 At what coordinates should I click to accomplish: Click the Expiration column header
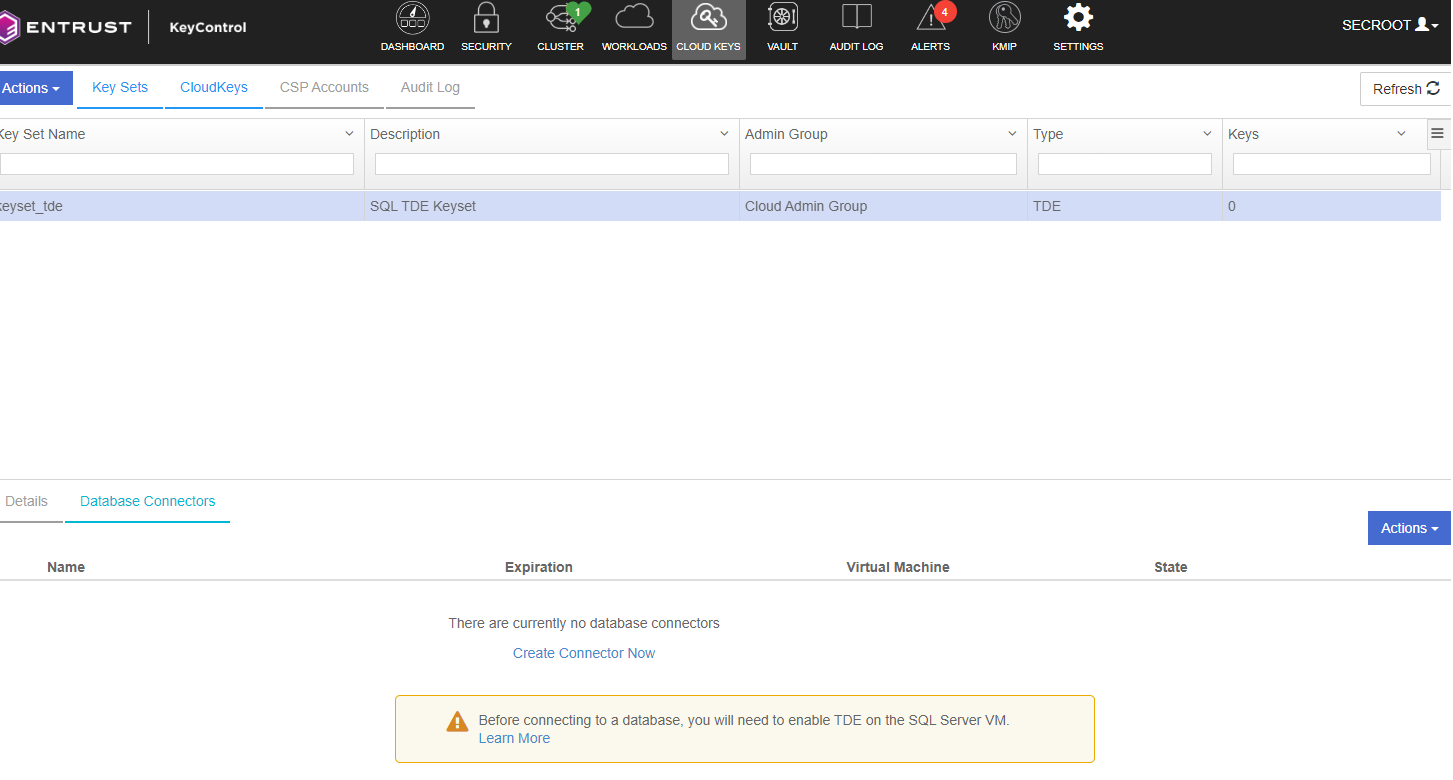[539, 567]
